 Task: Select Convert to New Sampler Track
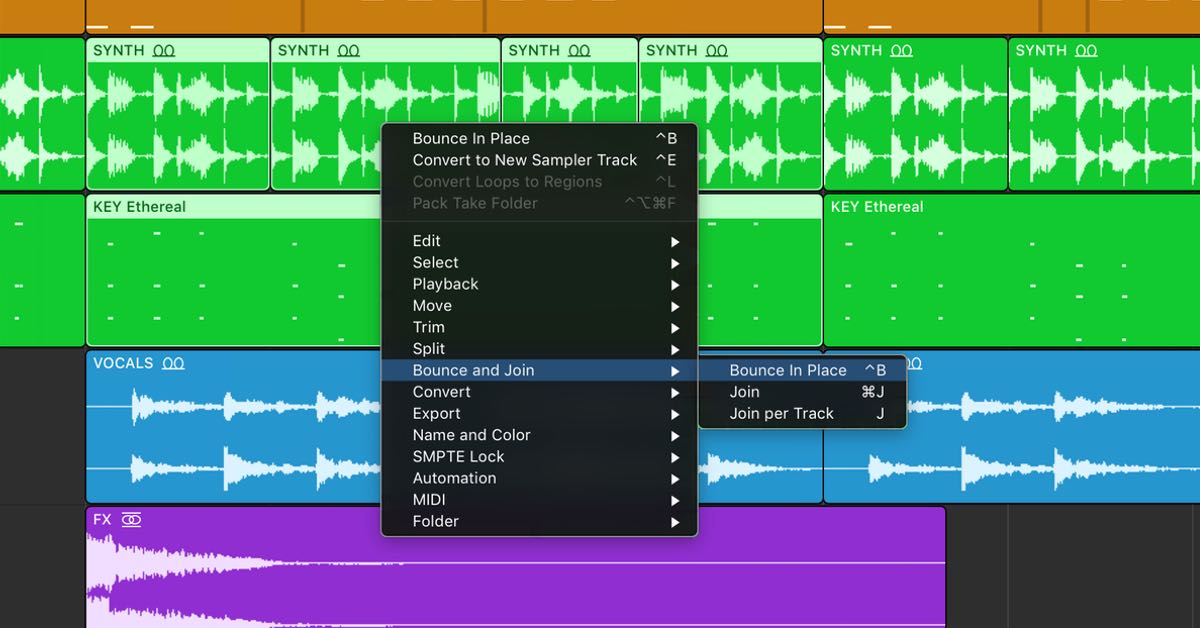[524, 160]
